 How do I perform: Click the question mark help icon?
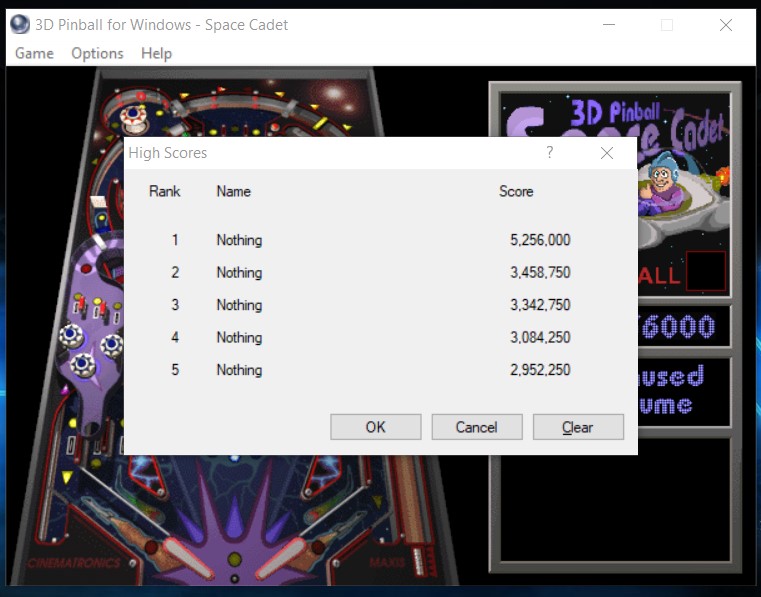pyautogui.click(x=549, y=152)
